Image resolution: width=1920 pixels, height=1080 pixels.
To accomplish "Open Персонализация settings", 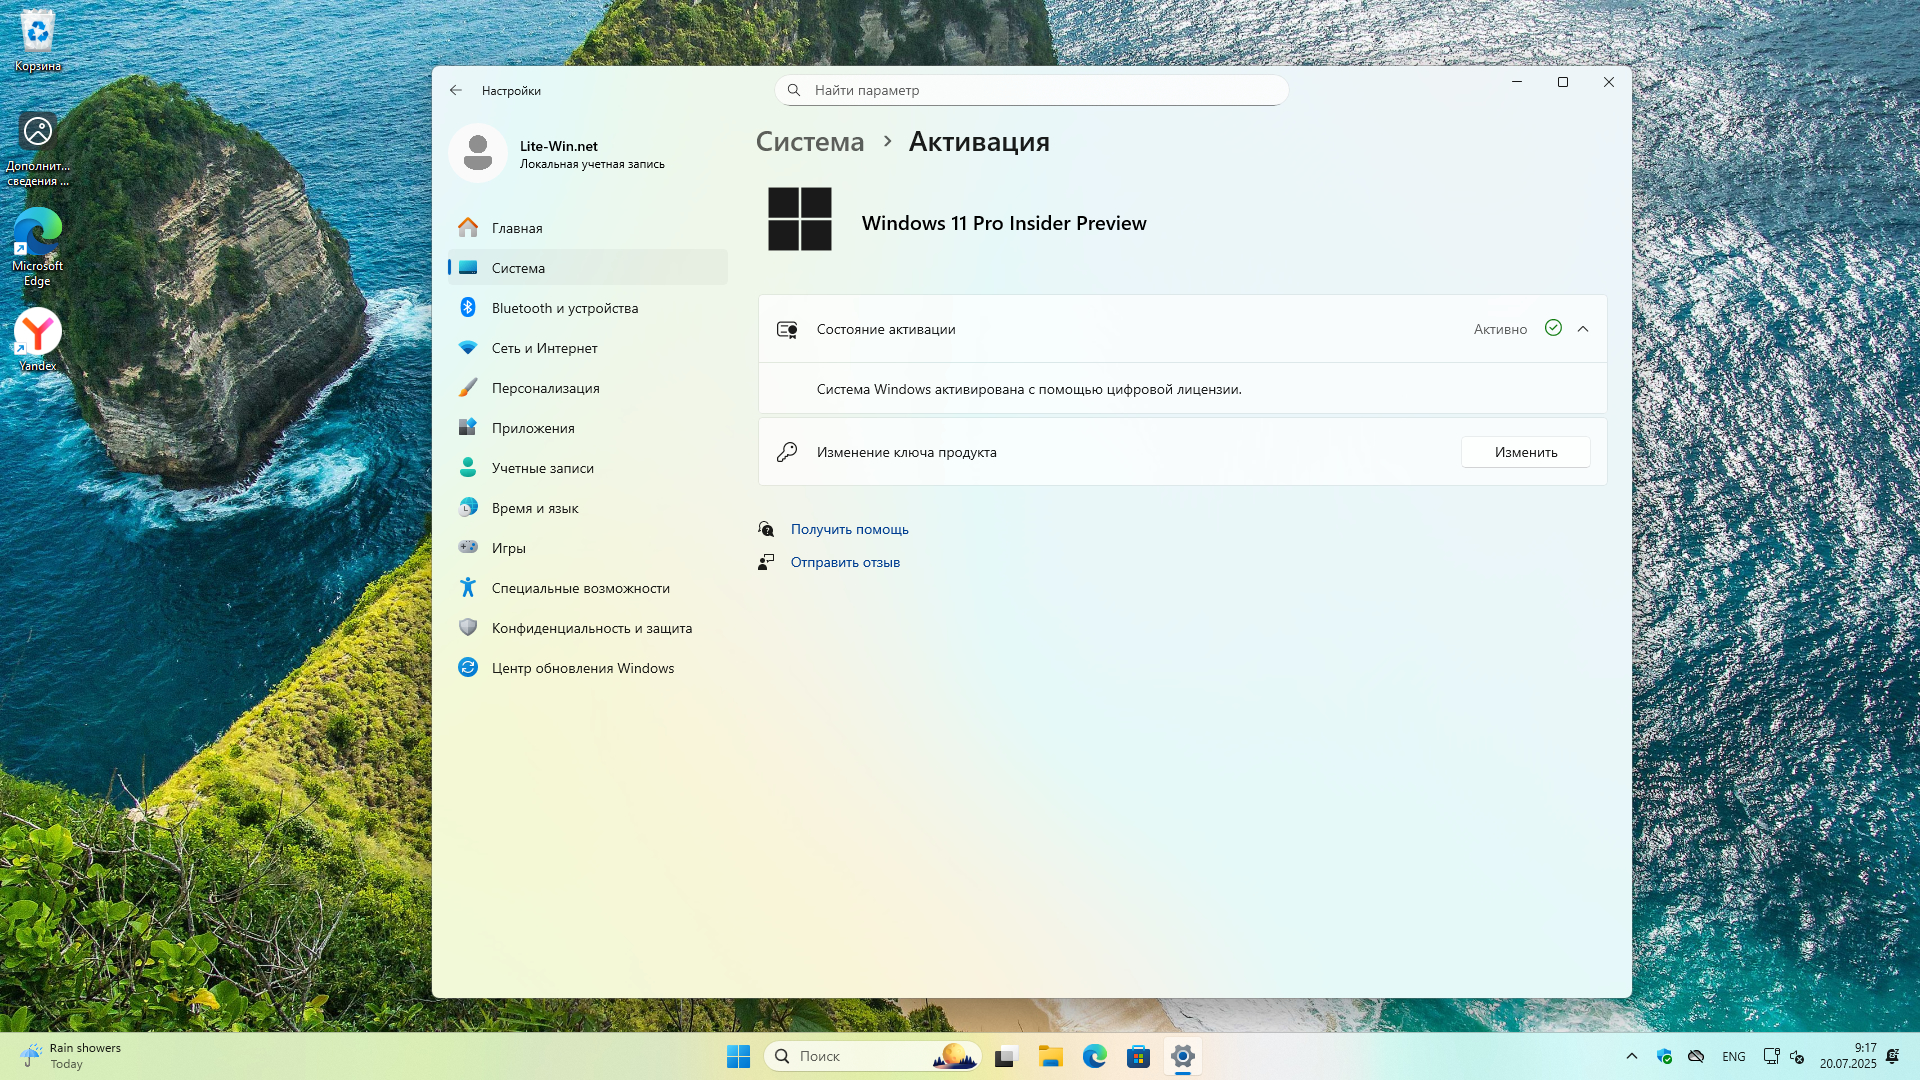I will click(x=545, y=388).
